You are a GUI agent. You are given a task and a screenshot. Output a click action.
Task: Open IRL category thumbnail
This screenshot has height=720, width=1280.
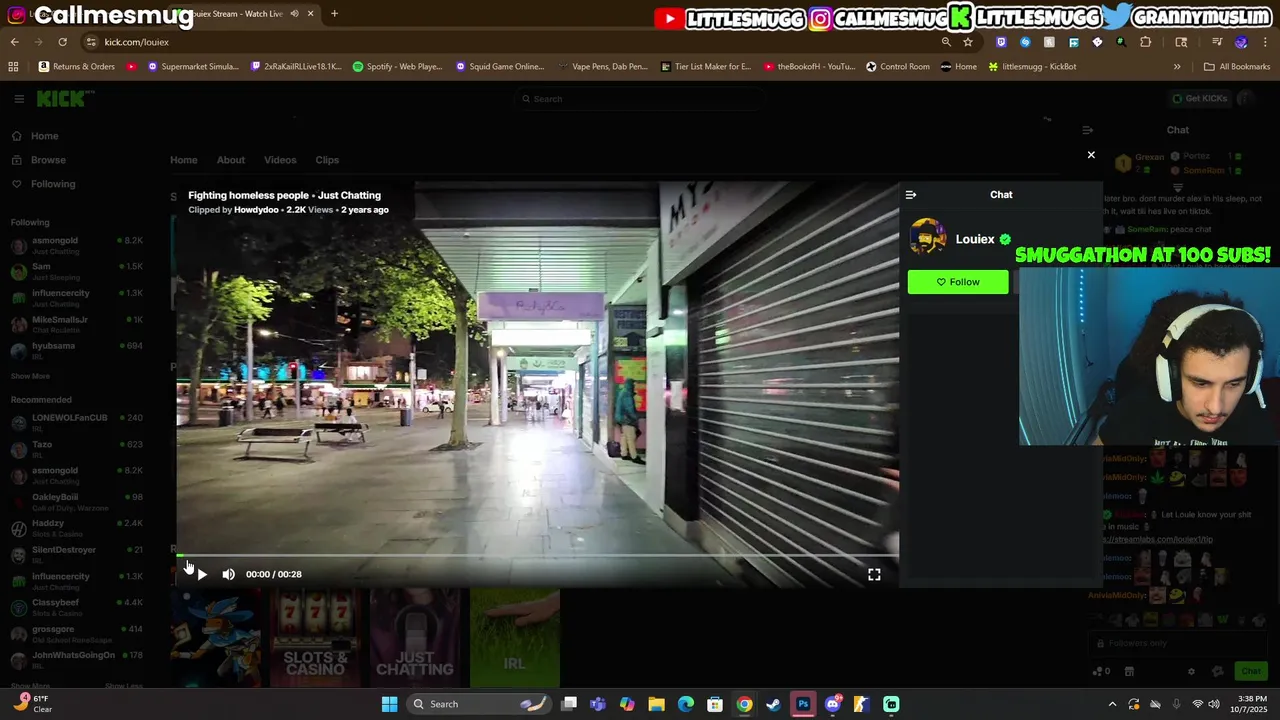[514, 638]
